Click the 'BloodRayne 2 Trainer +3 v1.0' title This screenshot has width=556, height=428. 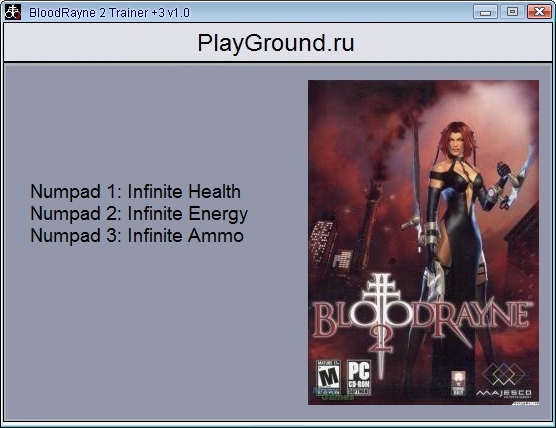[109, 13]
